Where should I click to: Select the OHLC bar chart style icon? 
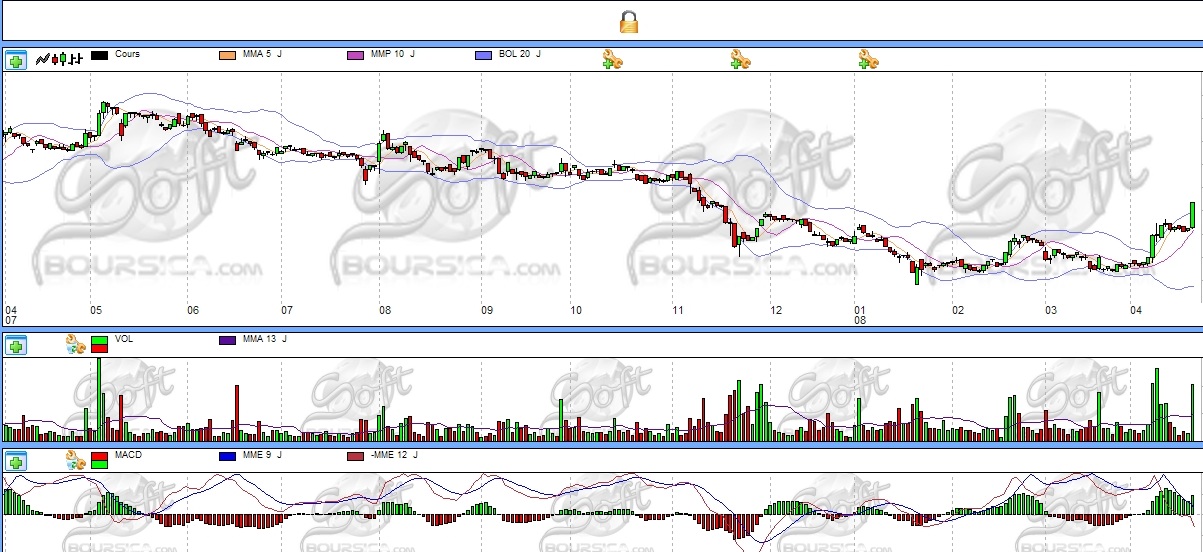point(75,60)
